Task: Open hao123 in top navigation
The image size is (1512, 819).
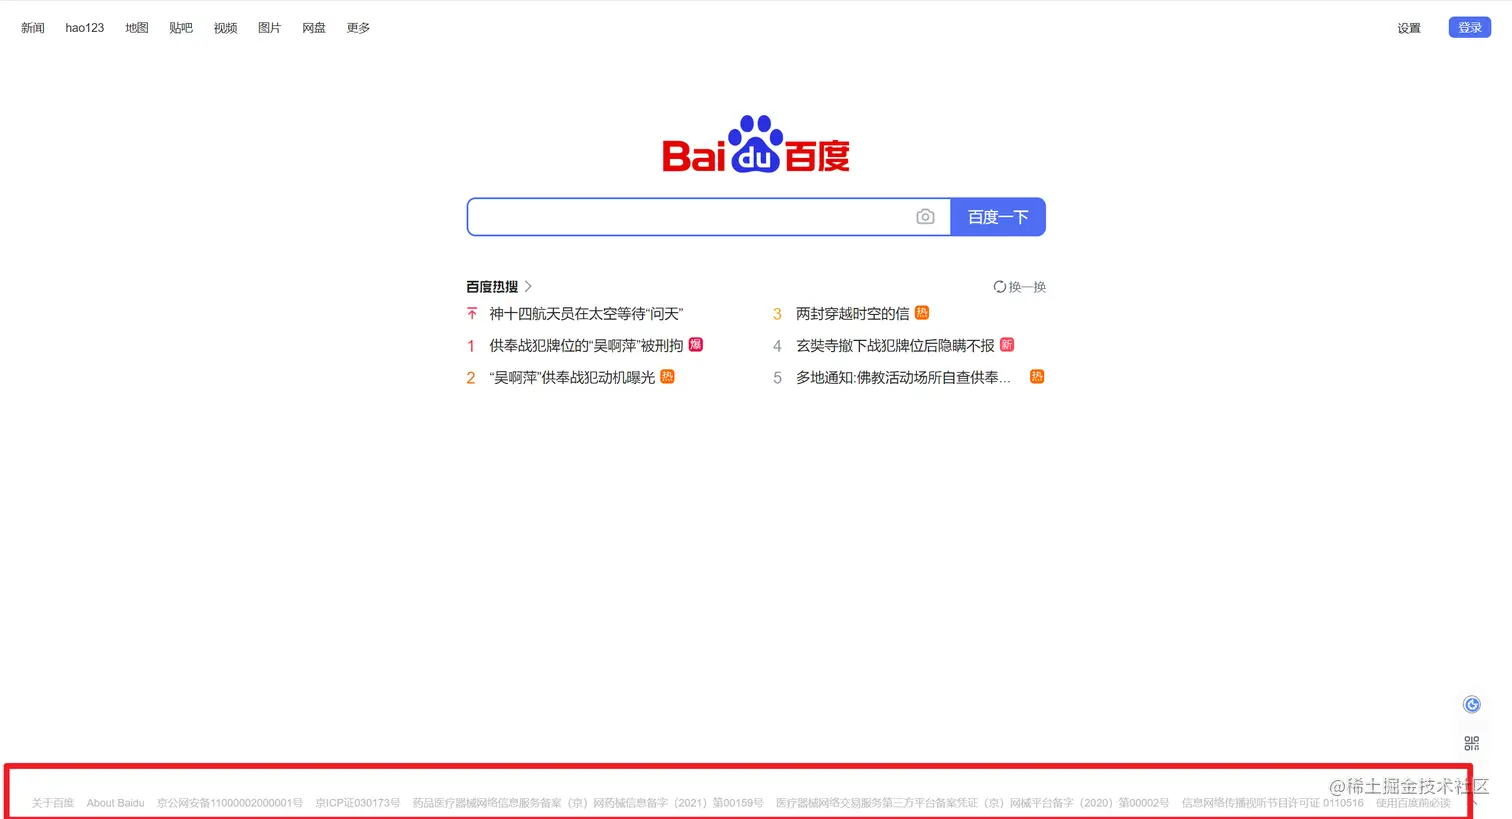Action: tap(85, 28)
